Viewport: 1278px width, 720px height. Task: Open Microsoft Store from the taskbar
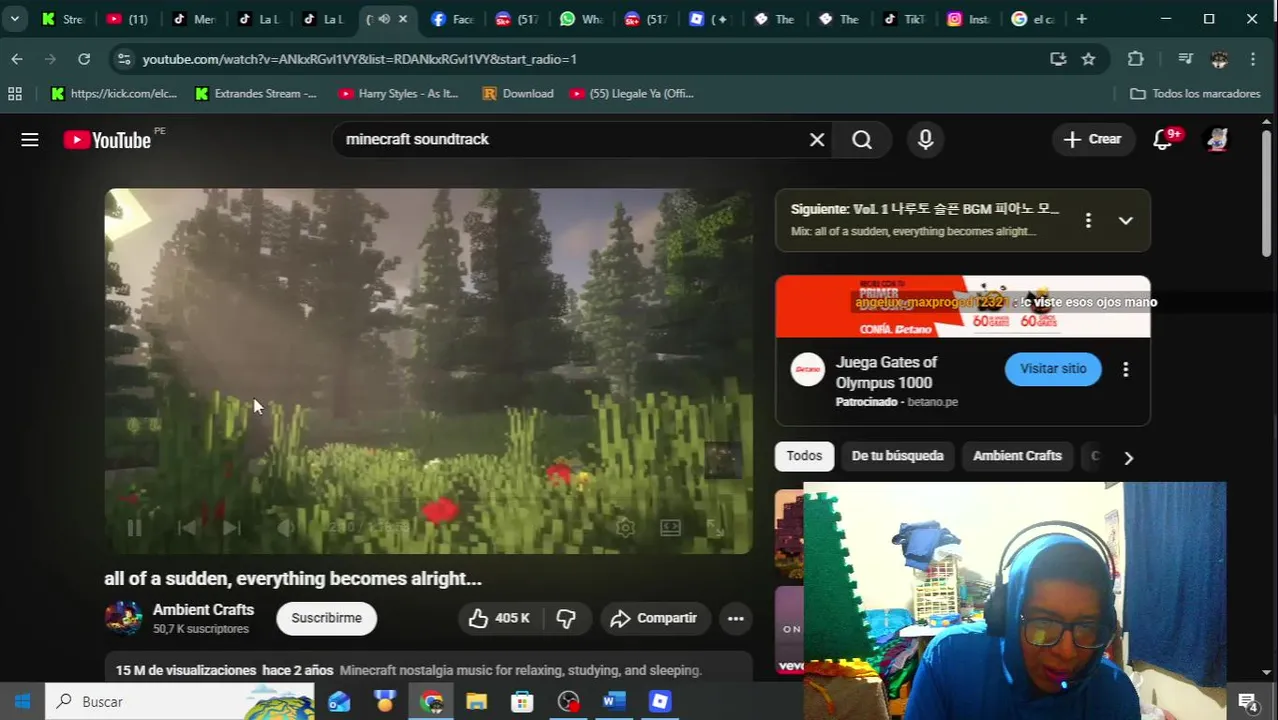(x=522, y=702)
